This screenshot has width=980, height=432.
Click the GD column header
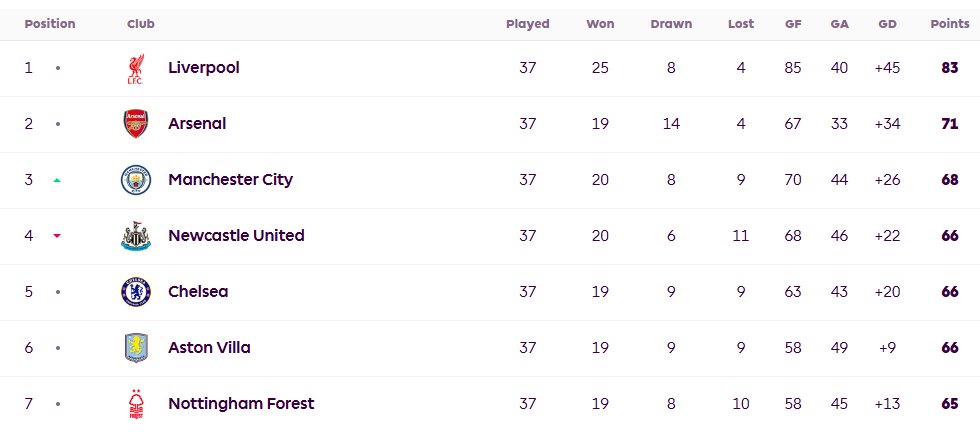click(x=886, y=24)
